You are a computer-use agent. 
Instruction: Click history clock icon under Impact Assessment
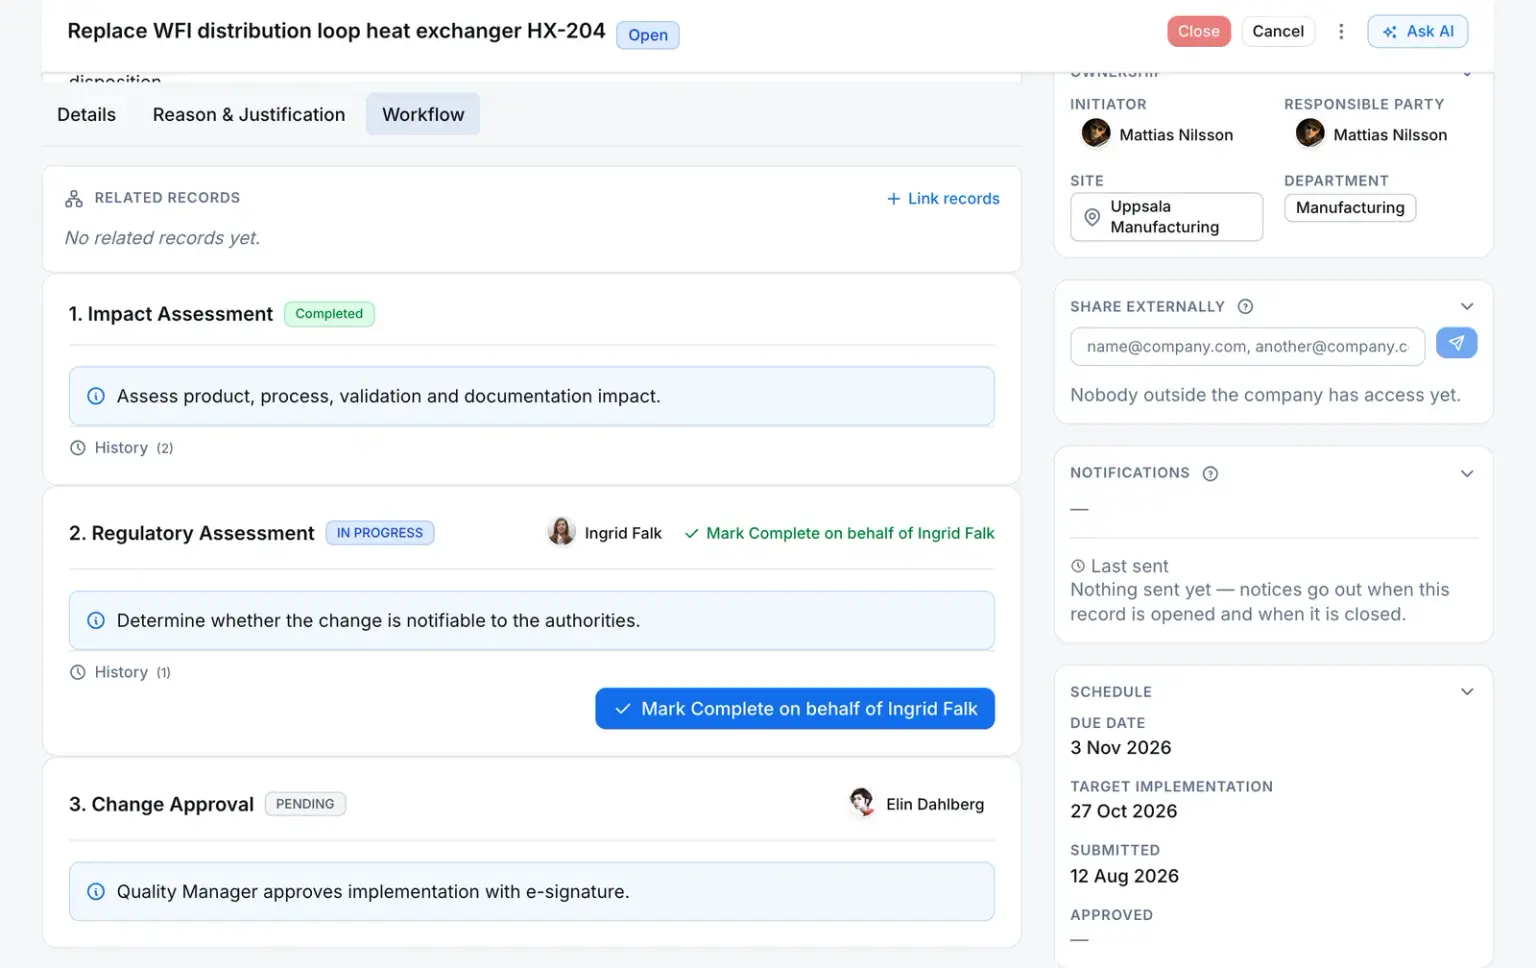click(78, 448)
